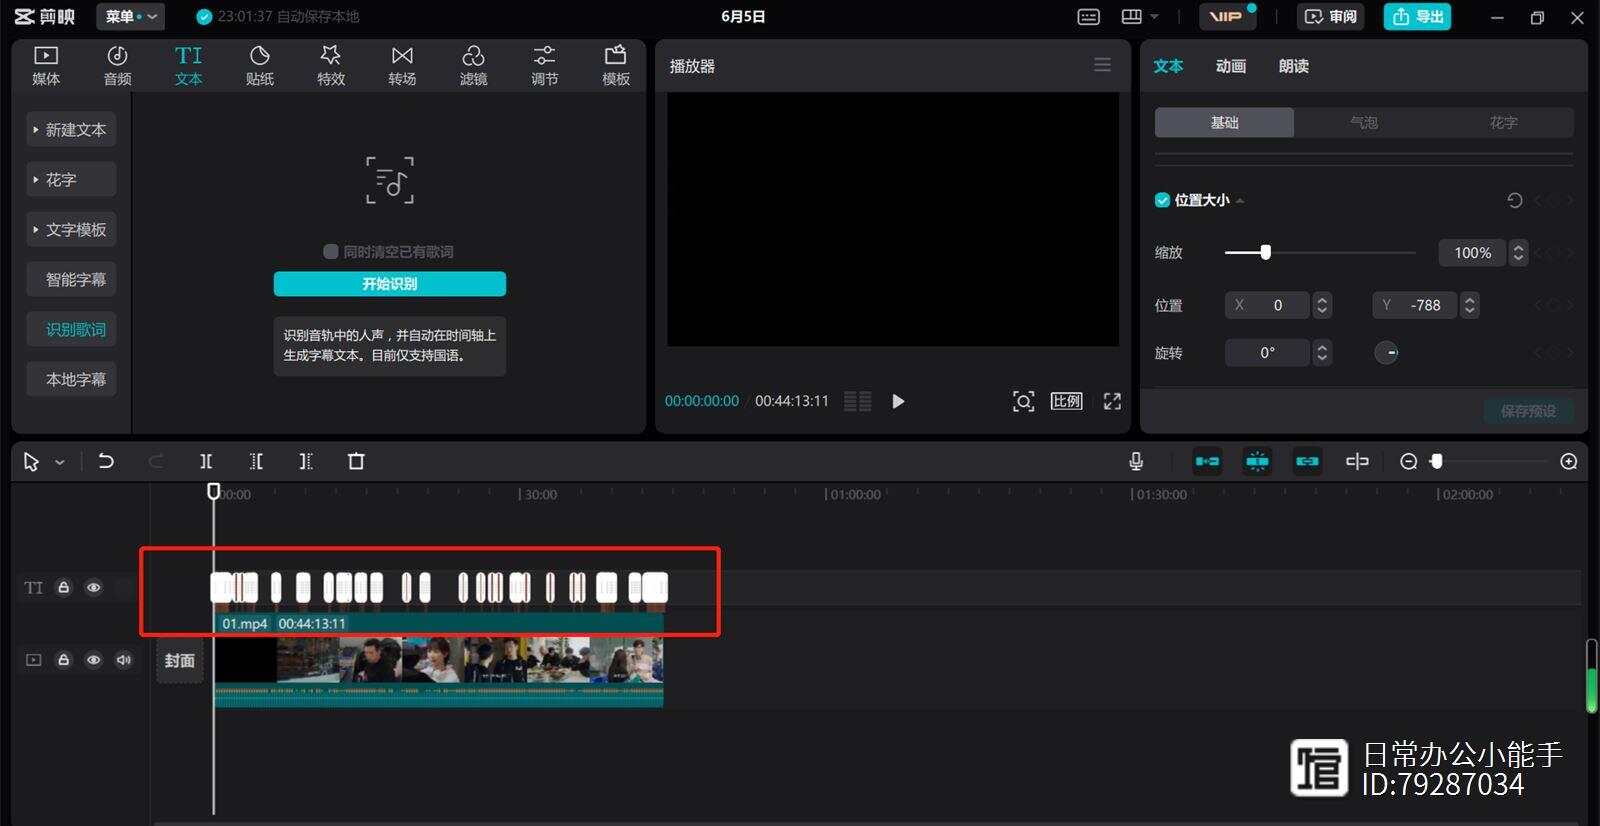Toggle clip linkage
Screen dimensions: 1600x826
1307,461
